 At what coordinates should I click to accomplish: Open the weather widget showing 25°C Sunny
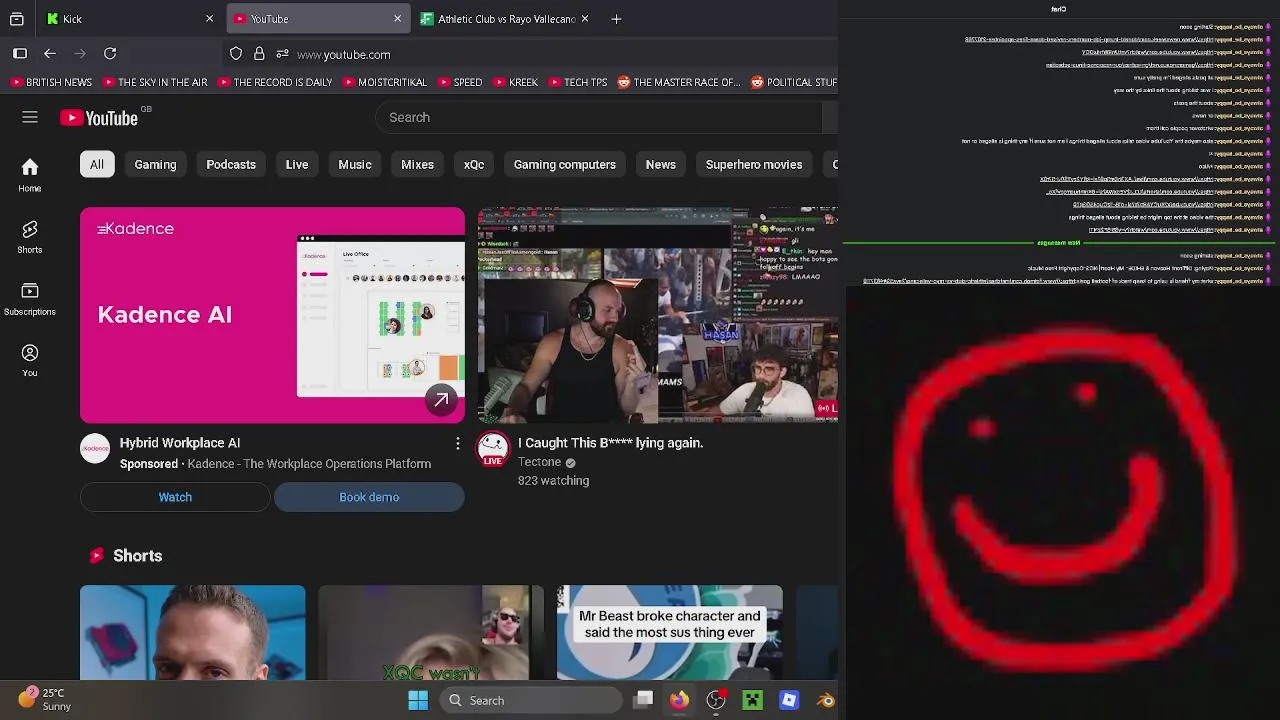(x=45, y=699)
